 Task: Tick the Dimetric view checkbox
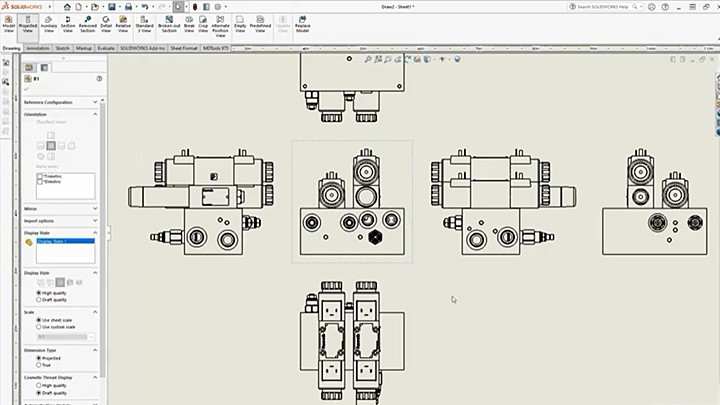(x=39, y=182)
